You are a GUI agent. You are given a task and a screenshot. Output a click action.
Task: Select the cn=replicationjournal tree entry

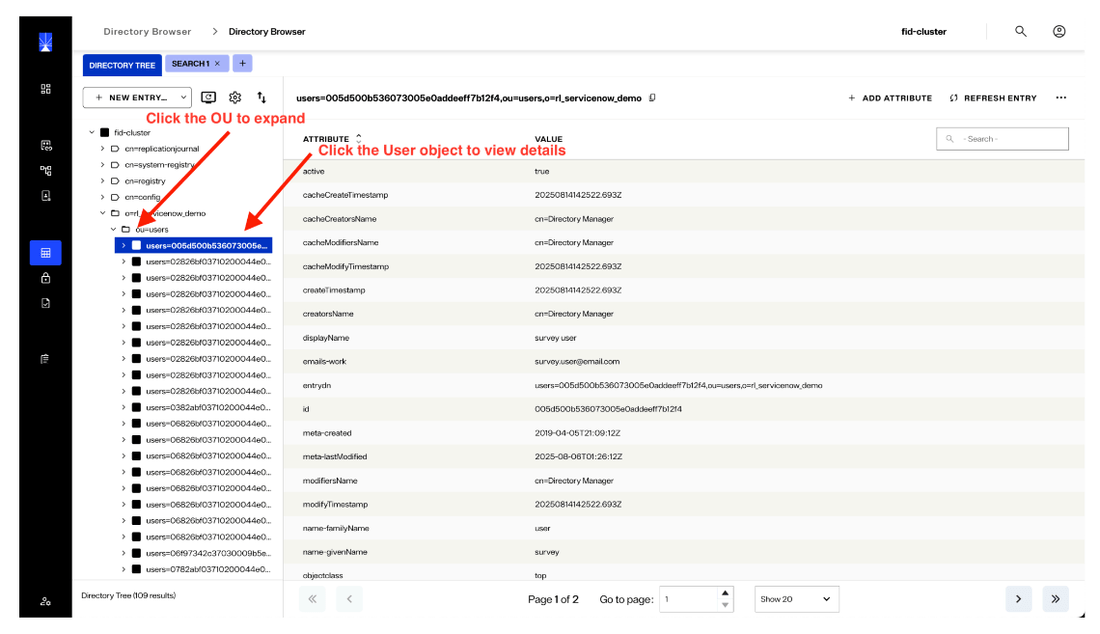tap(162, 149)
